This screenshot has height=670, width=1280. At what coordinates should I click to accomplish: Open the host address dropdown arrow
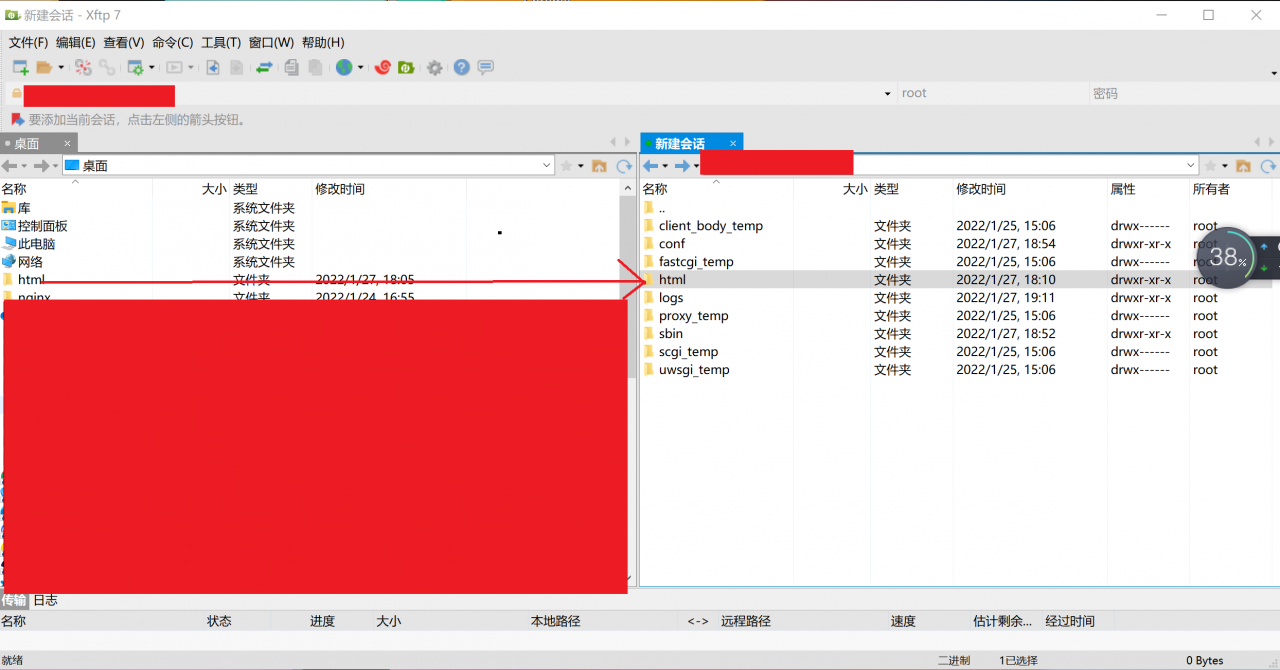pos(887,94)
